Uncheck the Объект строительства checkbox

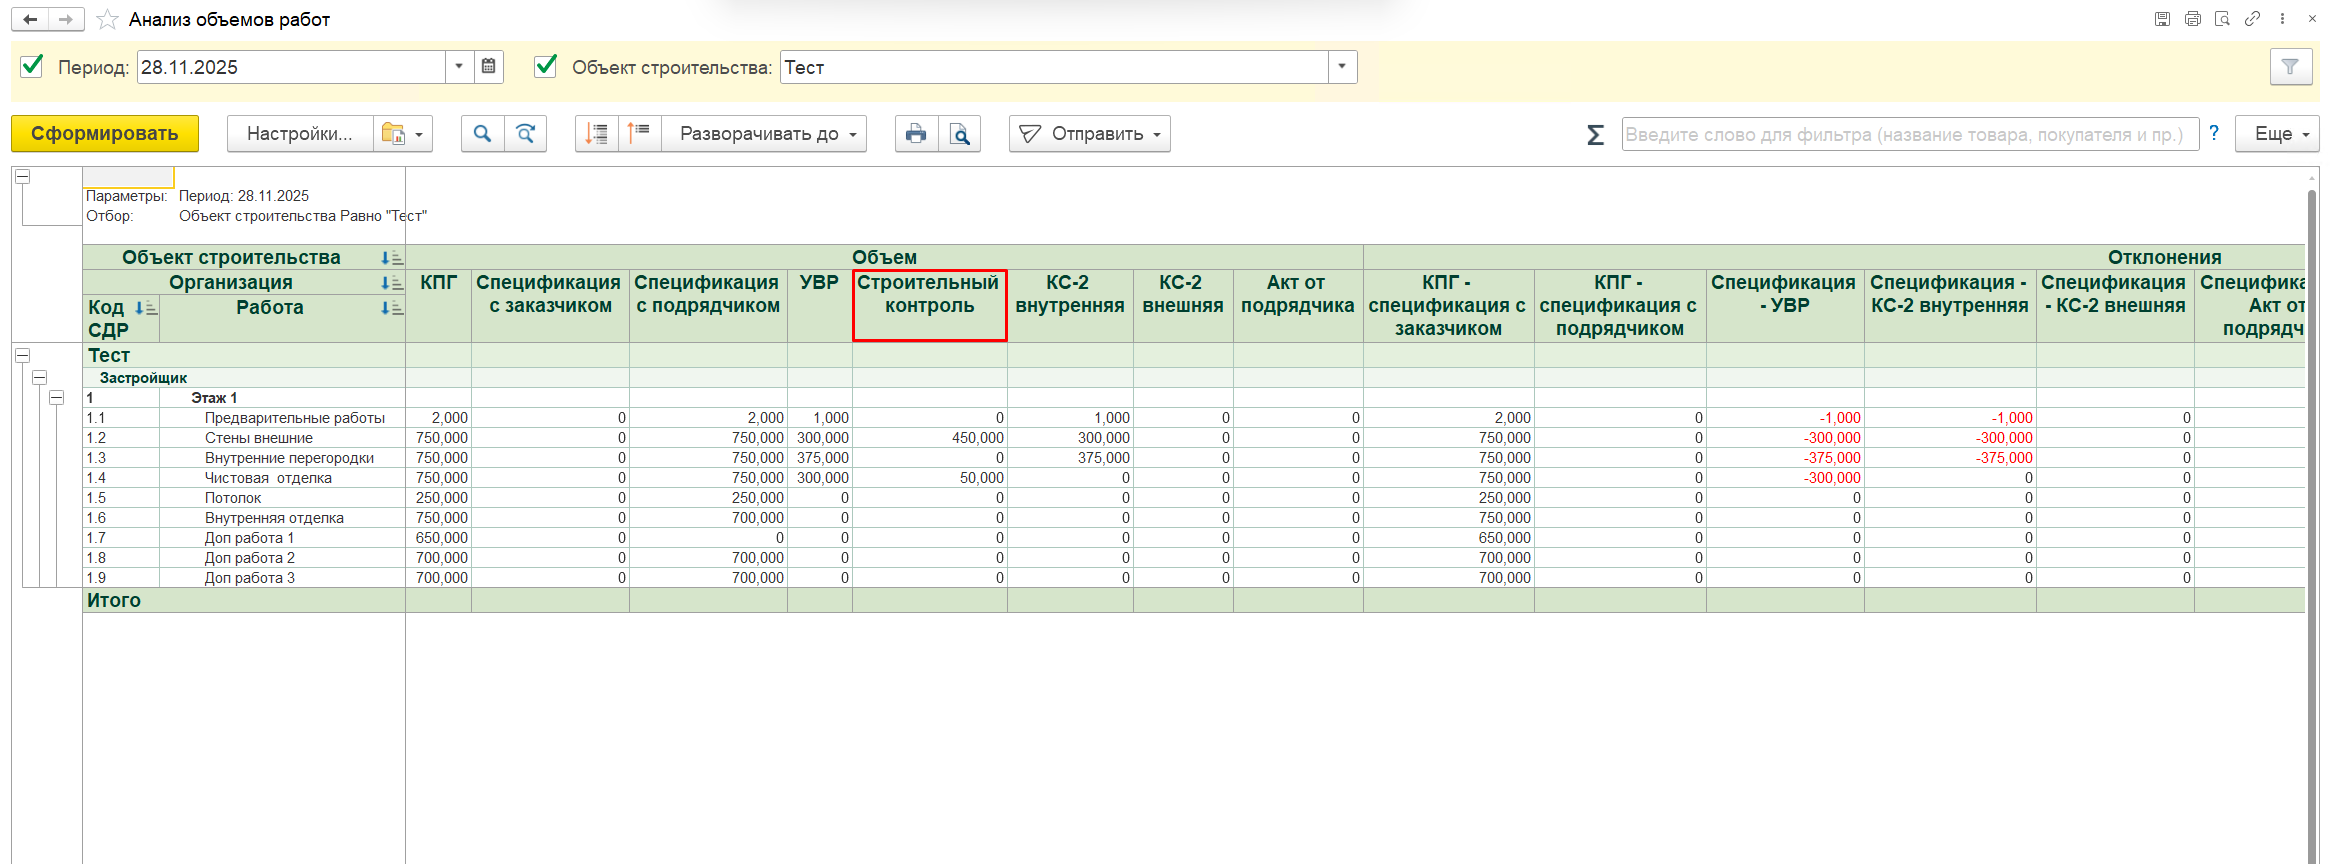coord(546,66)
